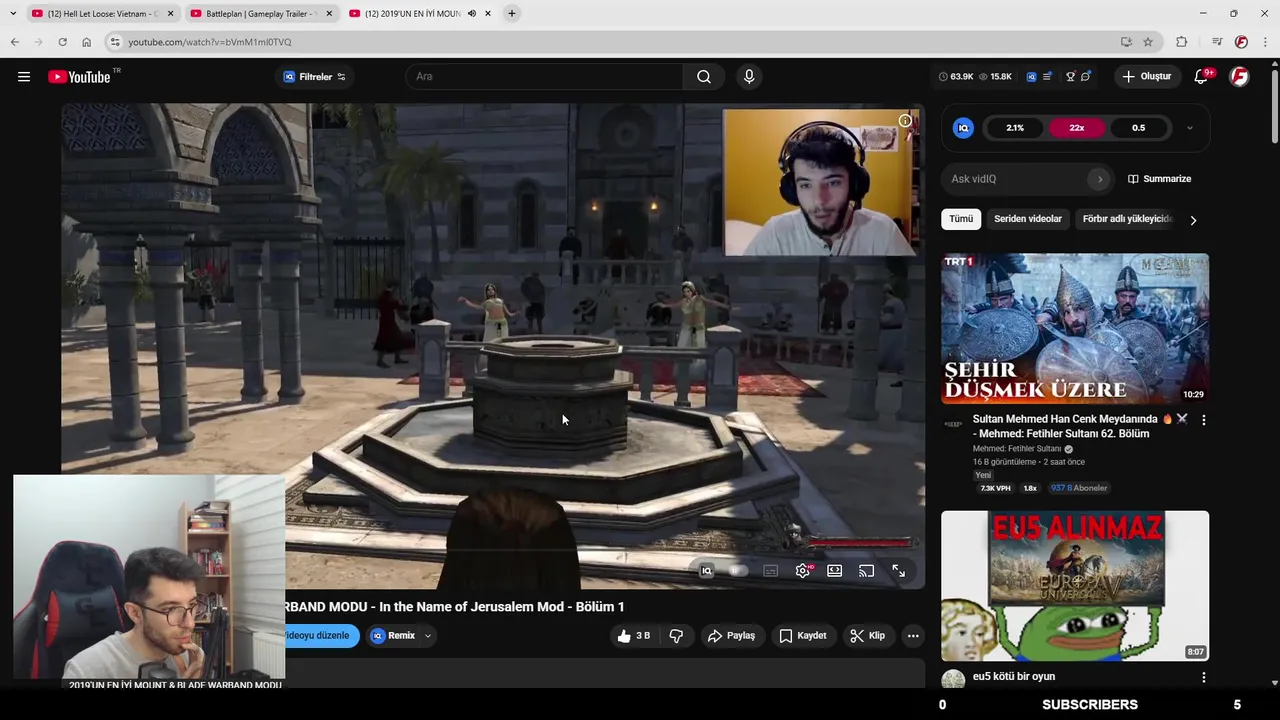Click the vidIQ icon in player controls
The image size is (1280, 720).
(x=706, y=571)
